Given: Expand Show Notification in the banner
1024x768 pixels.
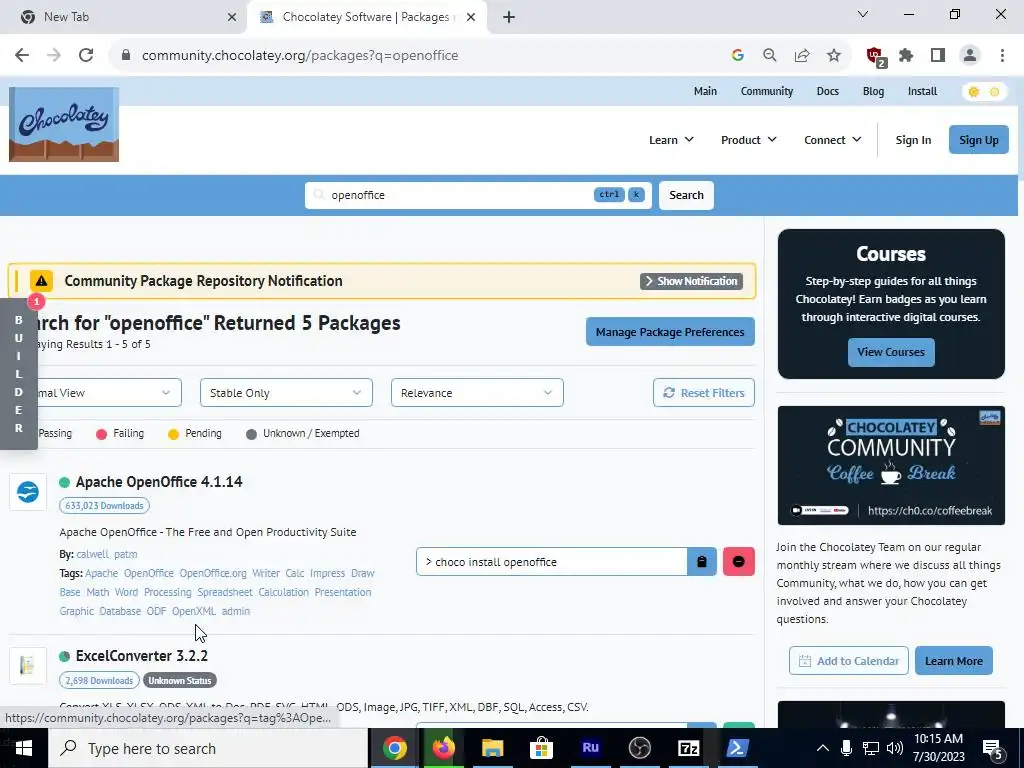Looking at the screenshot, I should pyautogui.click(x=691, y=281).
